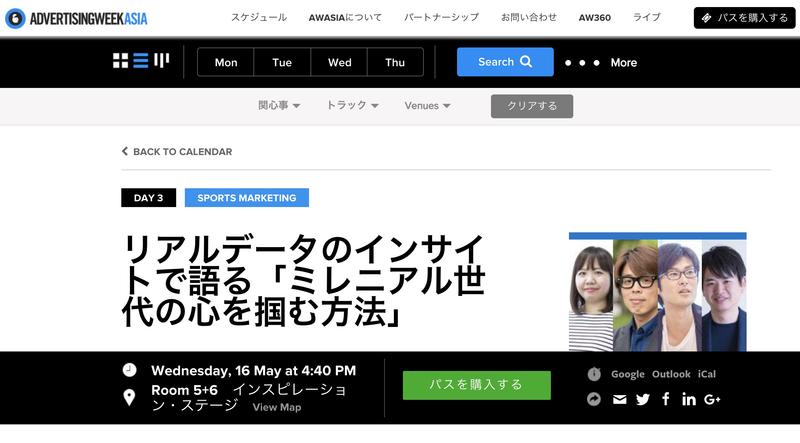This screenshot has height=443, width=800.
Task: Click the session title リアルデータのインサイト
Action: [303, 280]
